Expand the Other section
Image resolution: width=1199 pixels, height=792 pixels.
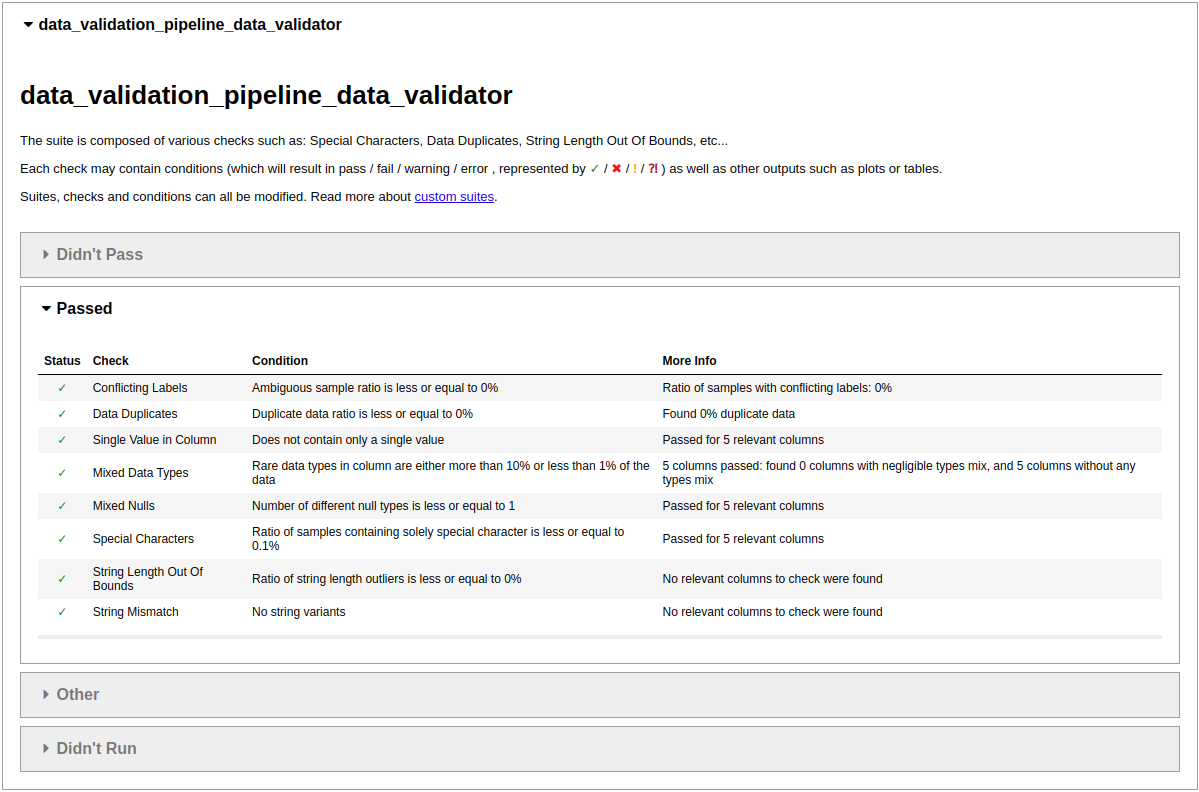coord(77,694)
